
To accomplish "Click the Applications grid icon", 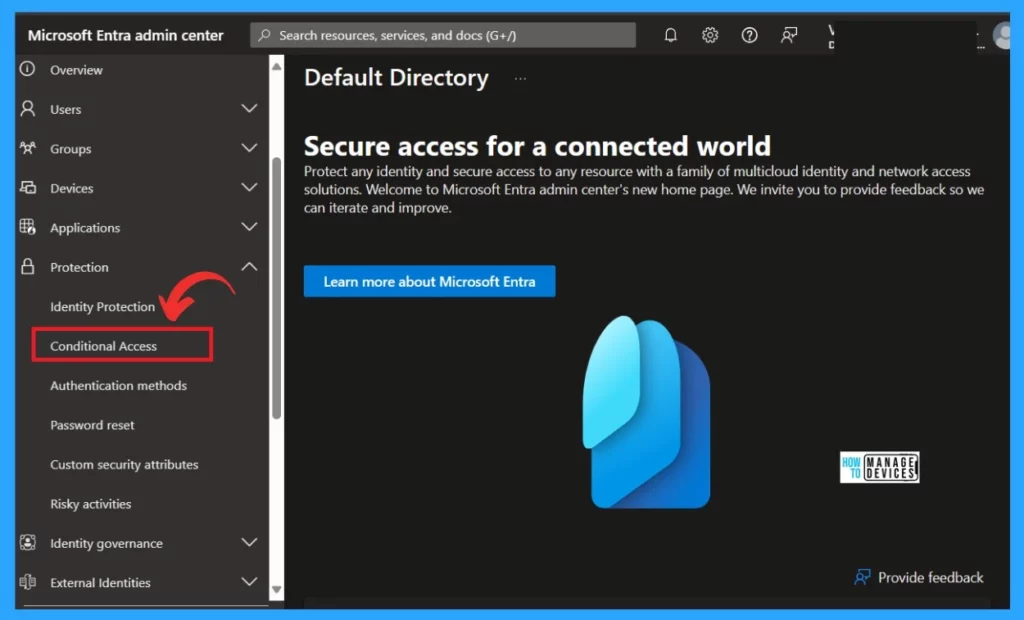I will pos(27,227).
